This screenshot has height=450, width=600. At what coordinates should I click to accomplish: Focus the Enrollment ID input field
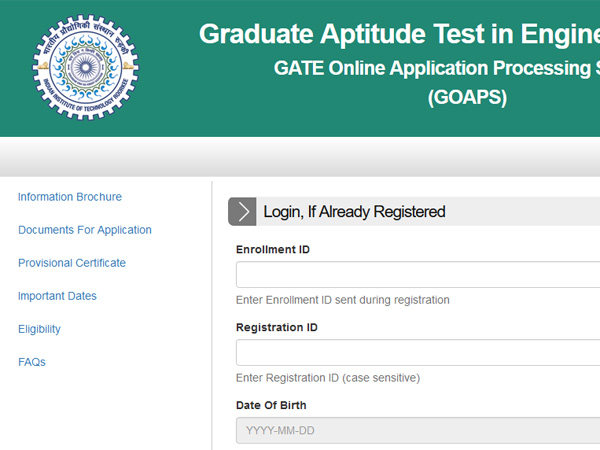click(x=418, y=275)
